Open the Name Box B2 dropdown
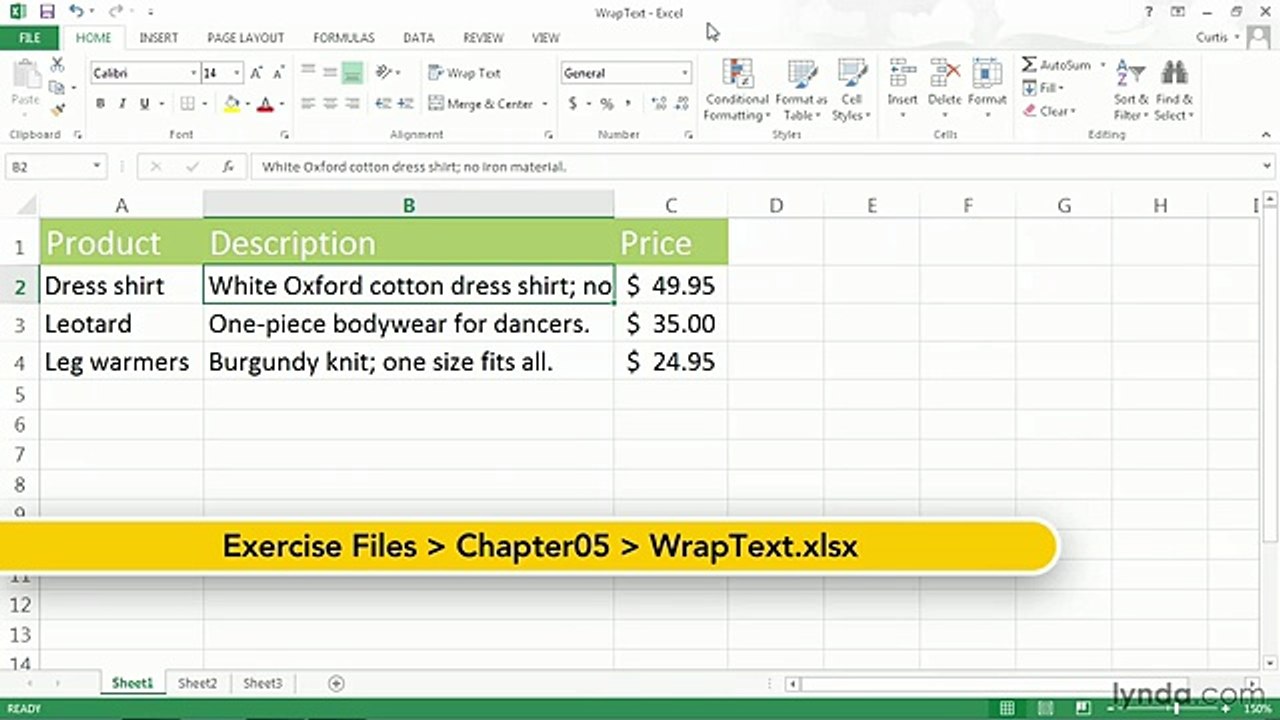 point(97,167)
